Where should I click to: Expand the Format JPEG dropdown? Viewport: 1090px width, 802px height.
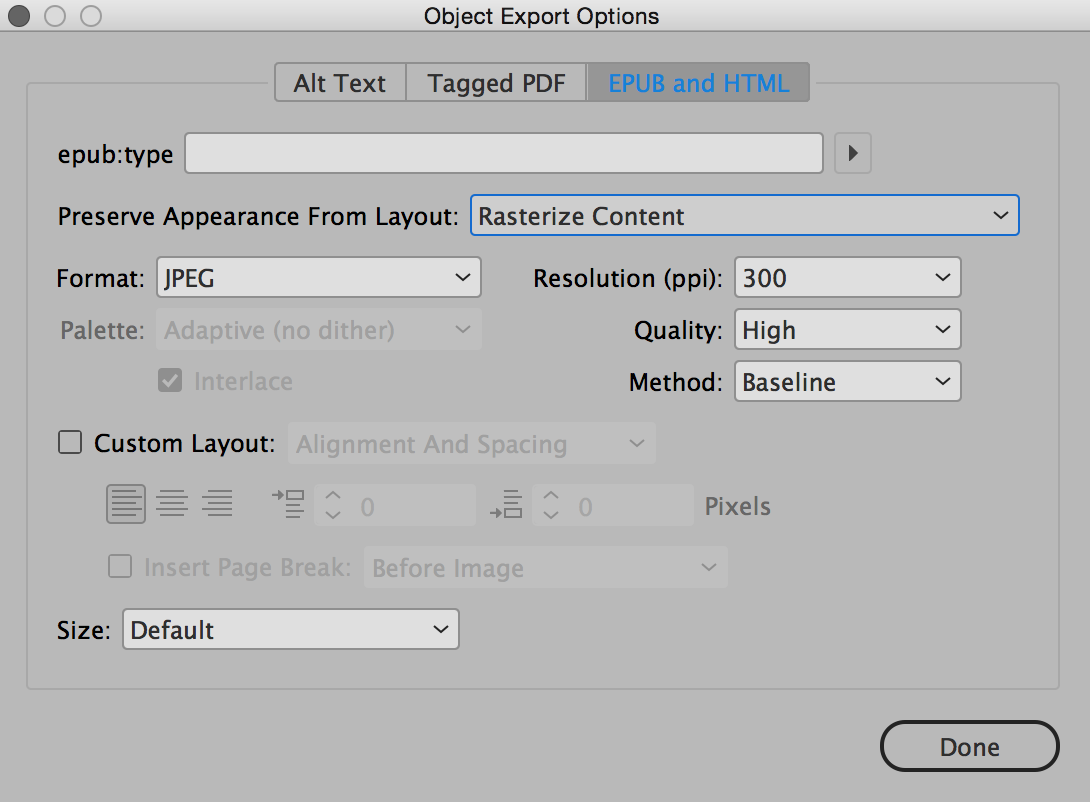[318, 278]
